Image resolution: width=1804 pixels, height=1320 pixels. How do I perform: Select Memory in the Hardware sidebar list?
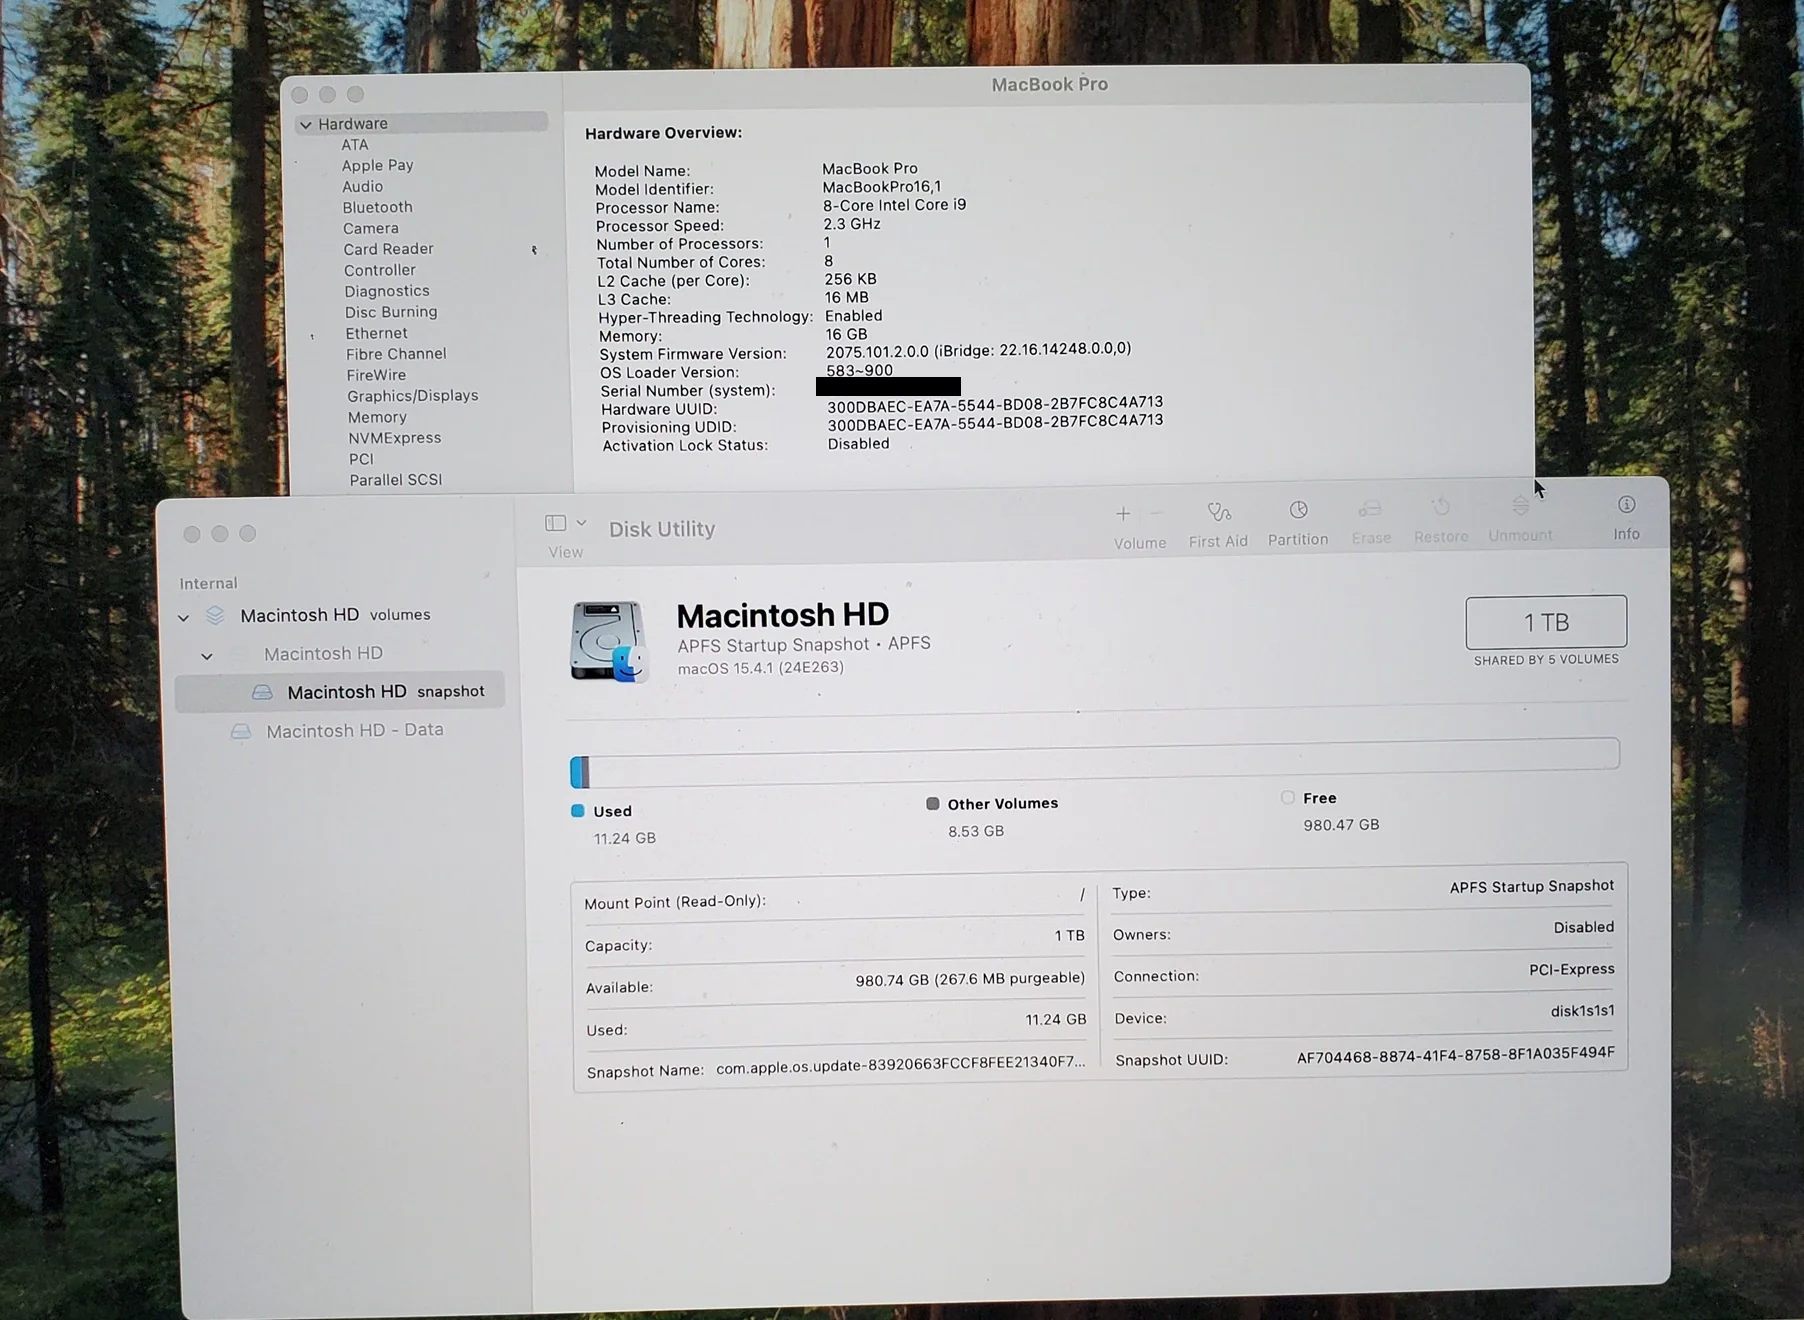(377, 417)
